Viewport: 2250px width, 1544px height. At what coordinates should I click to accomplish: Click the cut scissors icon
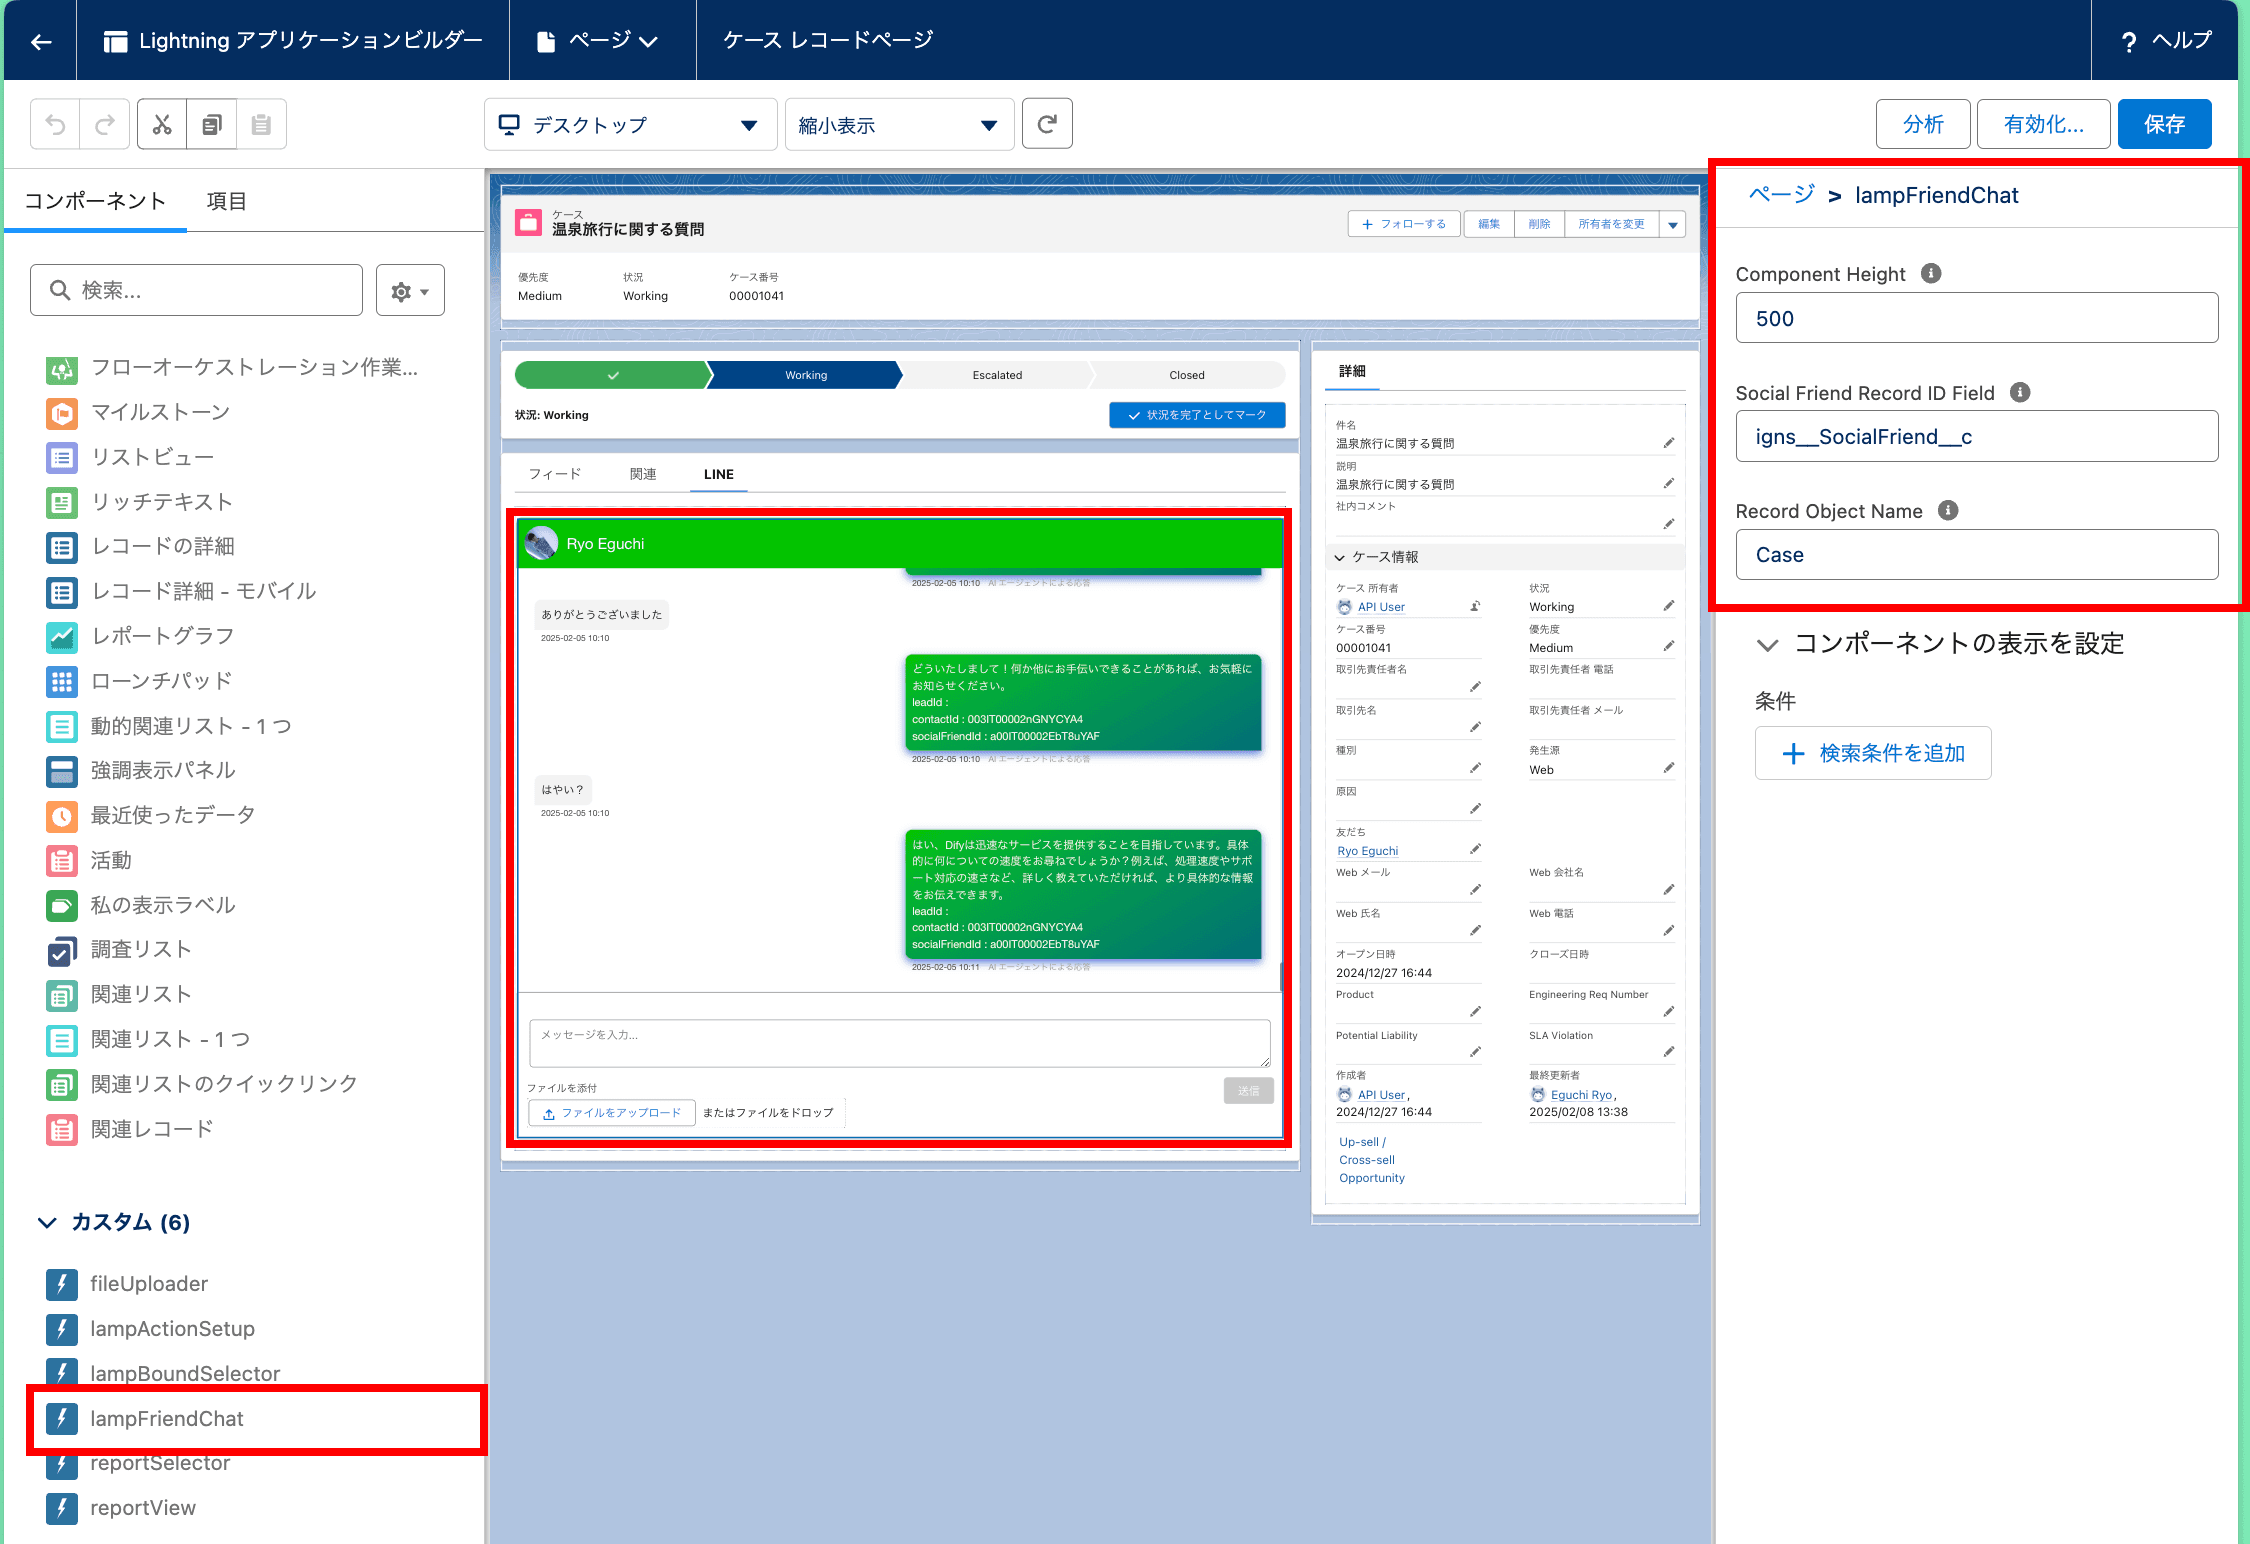(162, 125)
